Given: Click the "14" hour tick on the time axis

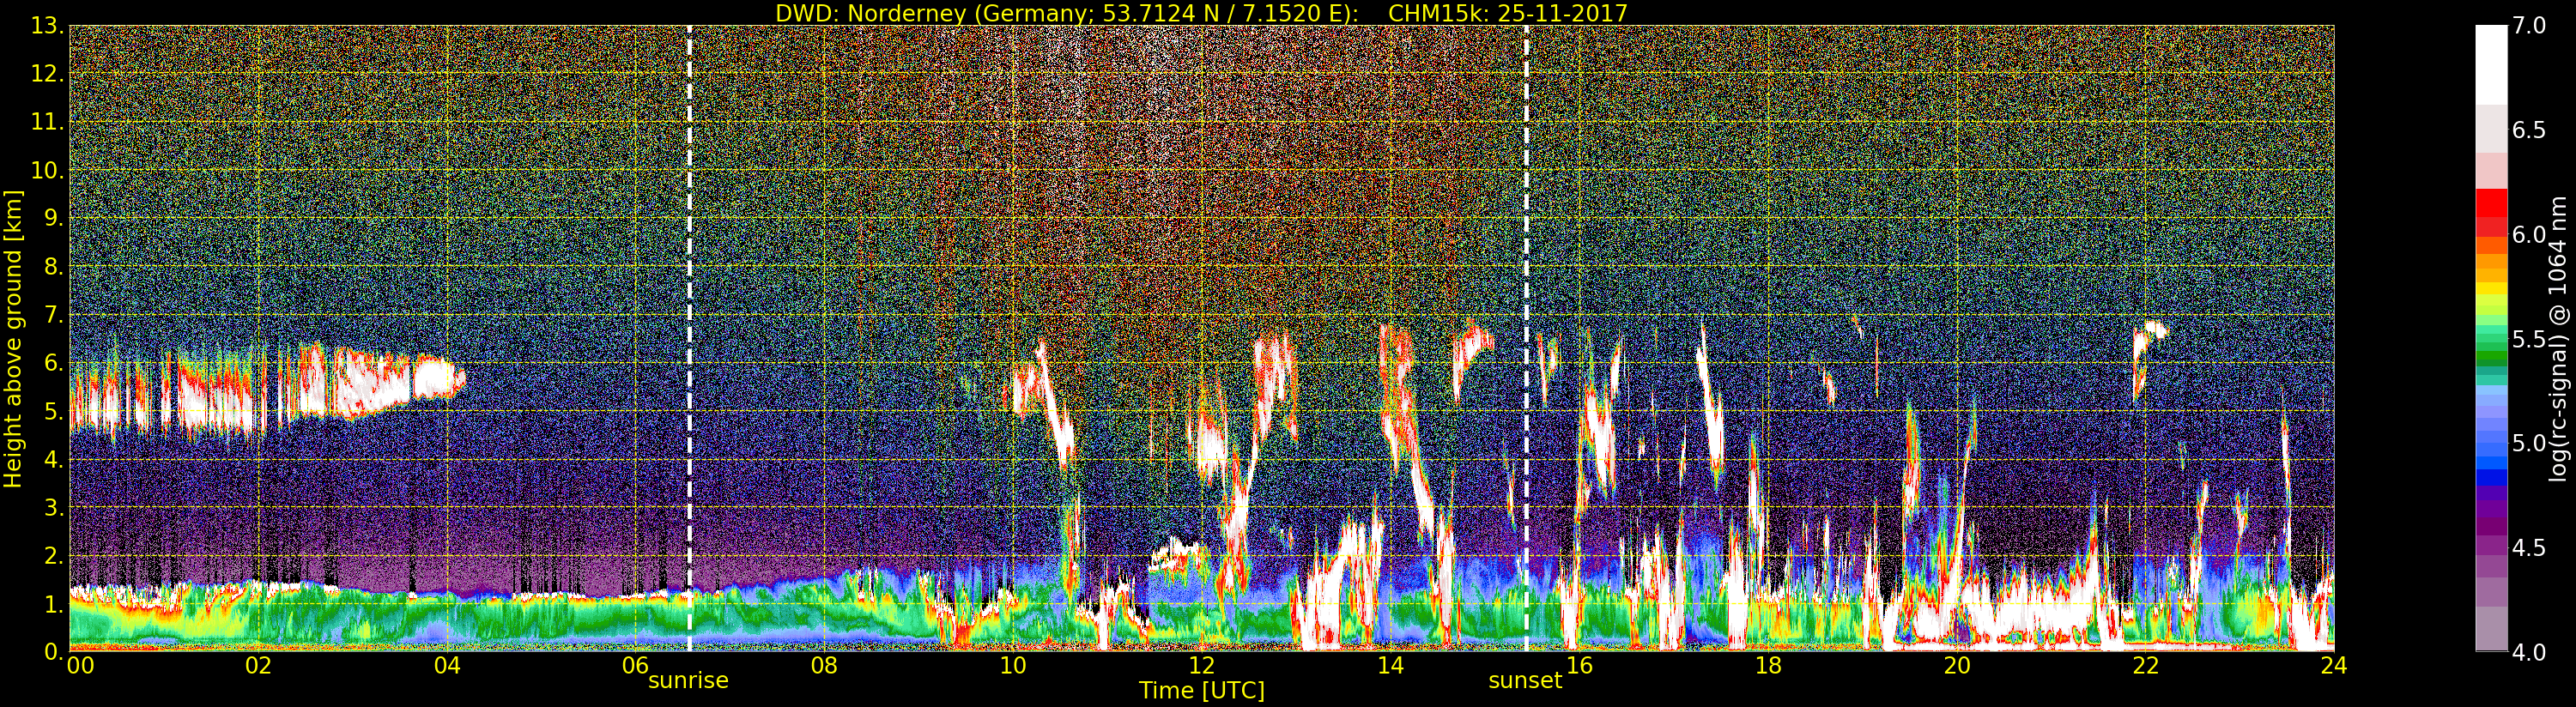Looking at the screenshot, I should 1390,665.
